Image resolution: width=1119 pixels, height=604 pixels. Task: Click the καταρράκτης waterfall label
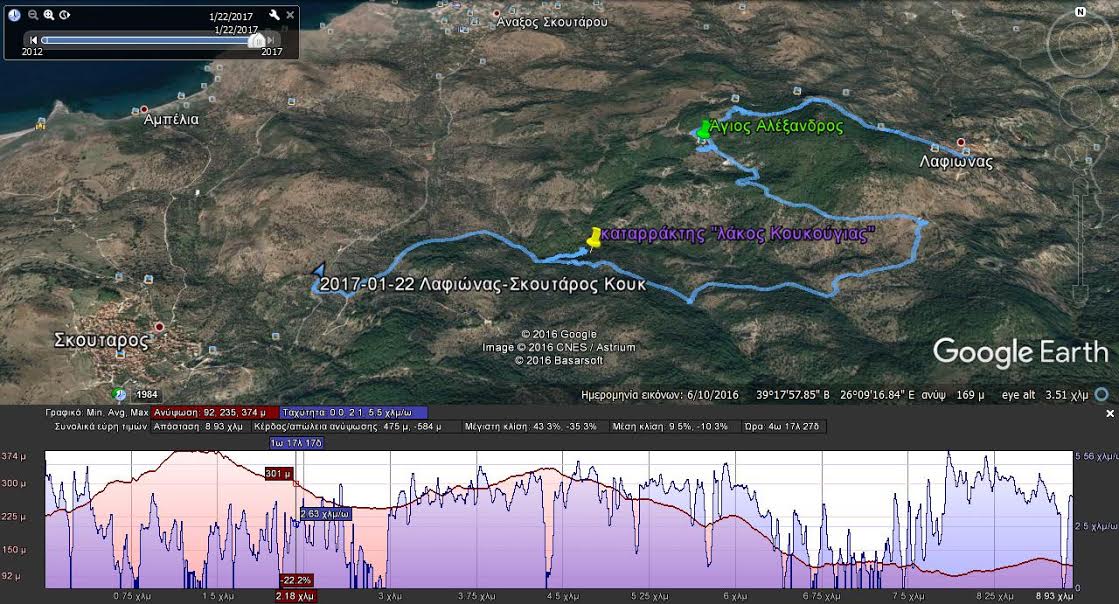pos(738,233)
